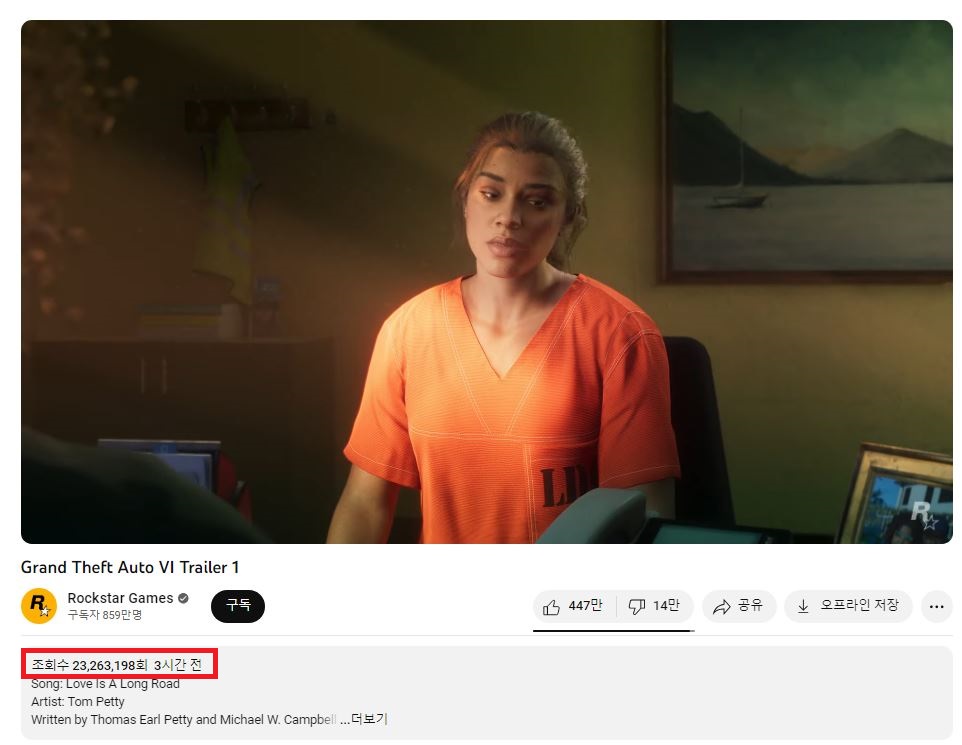Viewport: 962px width, 745px height.
Task: Expand description with 더보기
Action: (x=369, y=719)
